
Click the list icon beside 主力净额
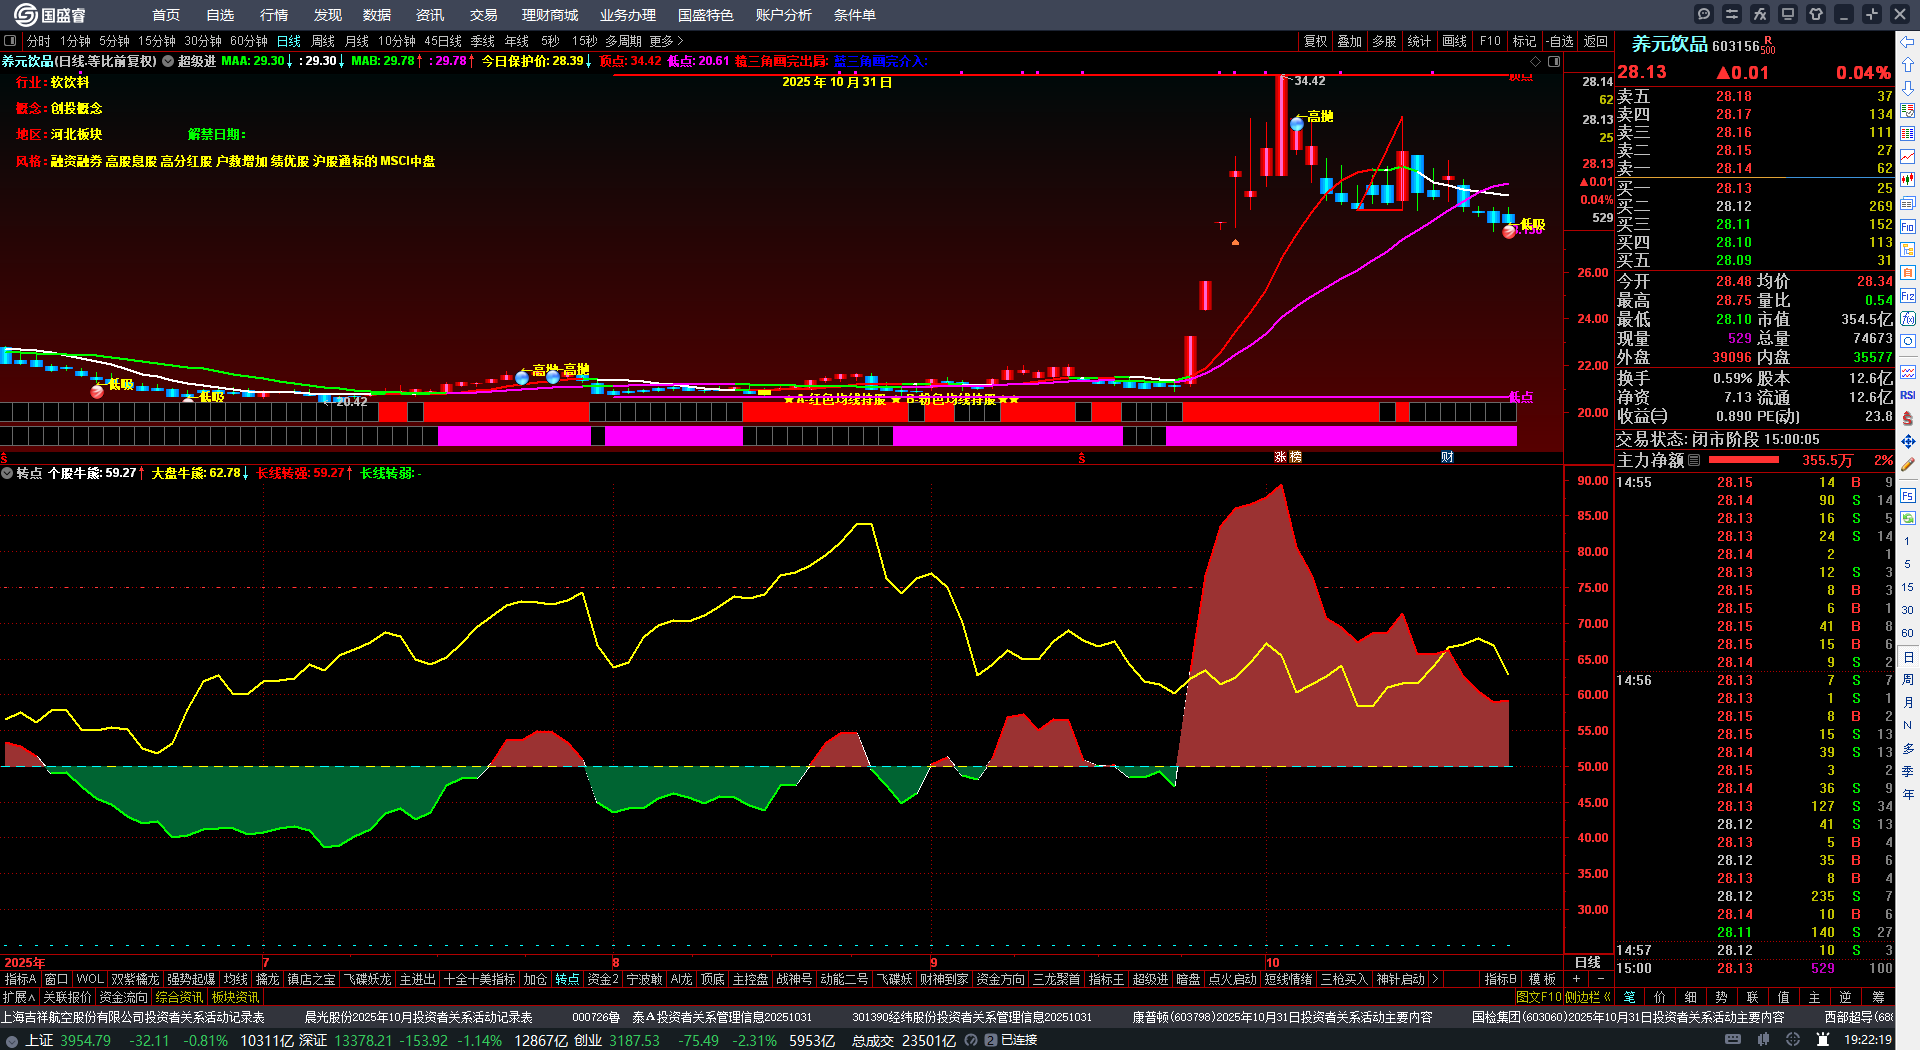[x=1694, y=460]
